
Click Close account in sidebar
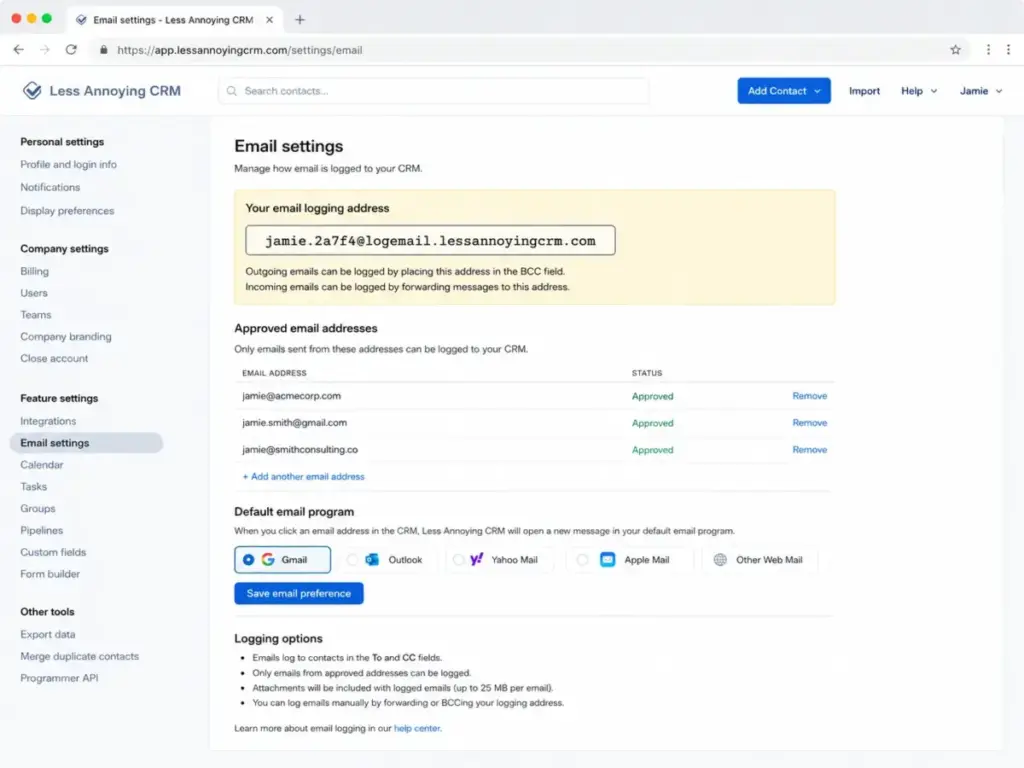point(54,359)
